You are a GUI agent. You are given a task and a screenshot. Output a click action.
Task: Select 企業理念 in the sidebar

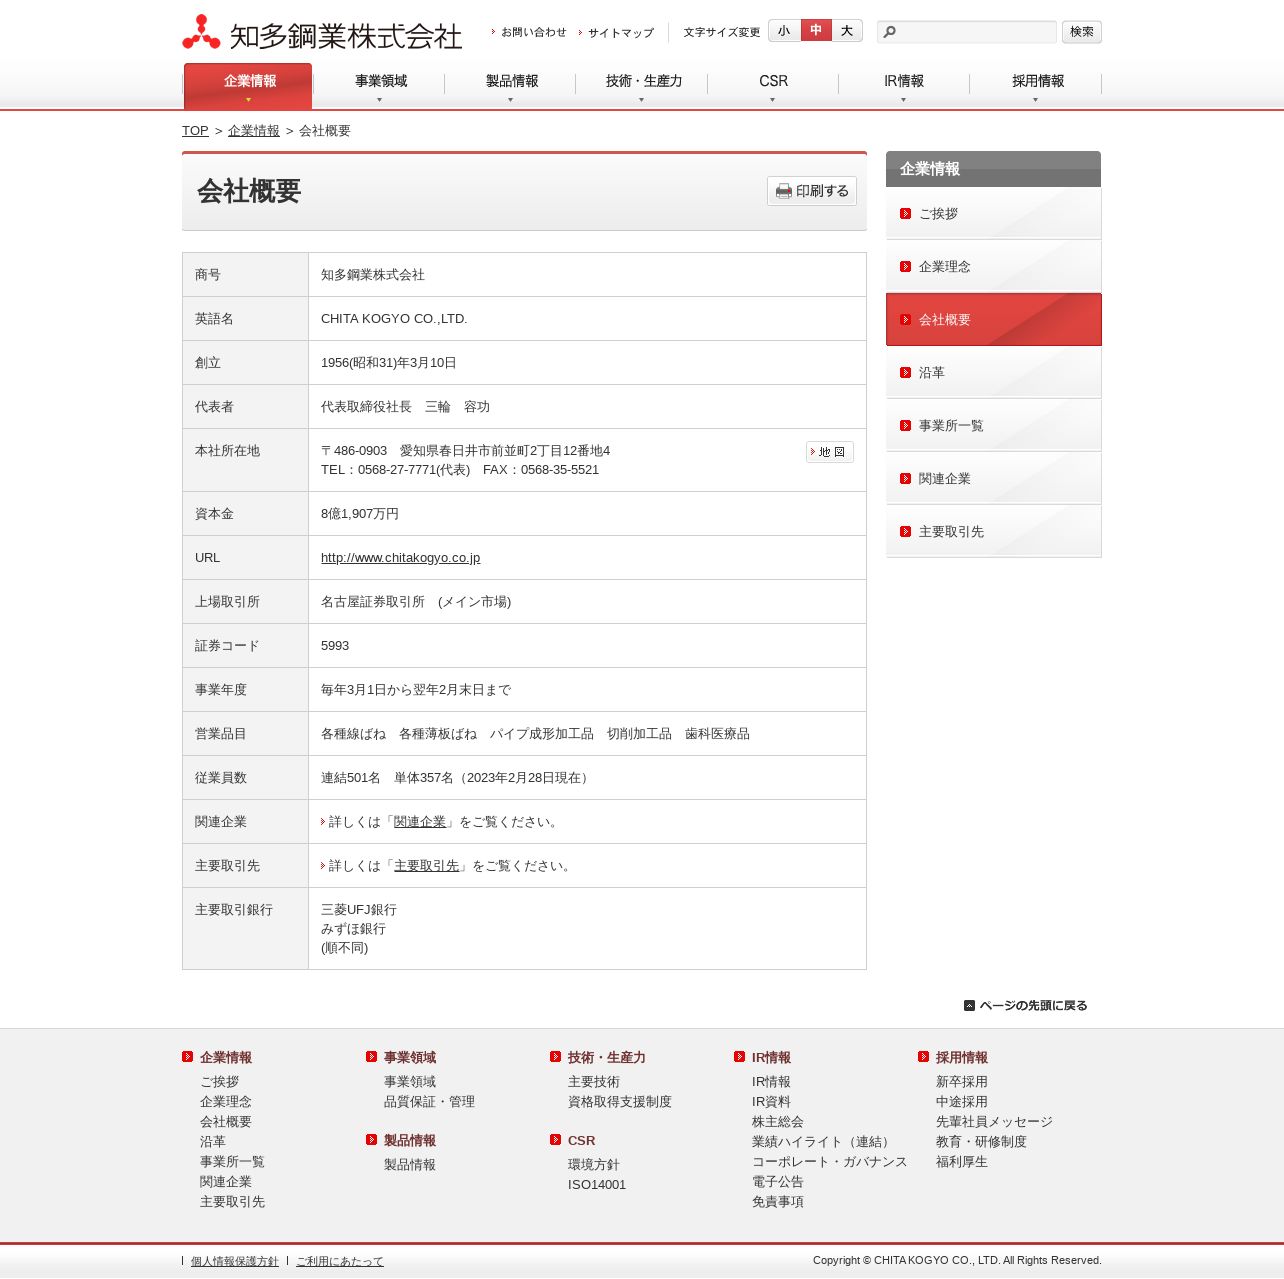pos(994,267)
